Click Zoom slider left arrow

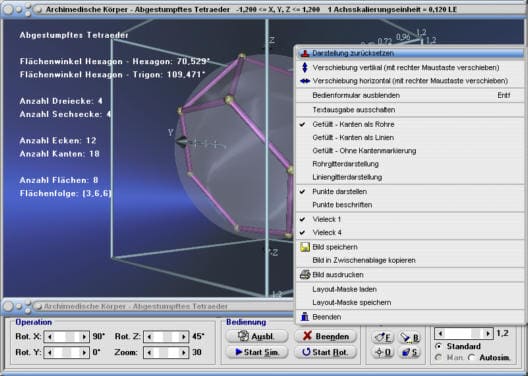coord(149,352)
